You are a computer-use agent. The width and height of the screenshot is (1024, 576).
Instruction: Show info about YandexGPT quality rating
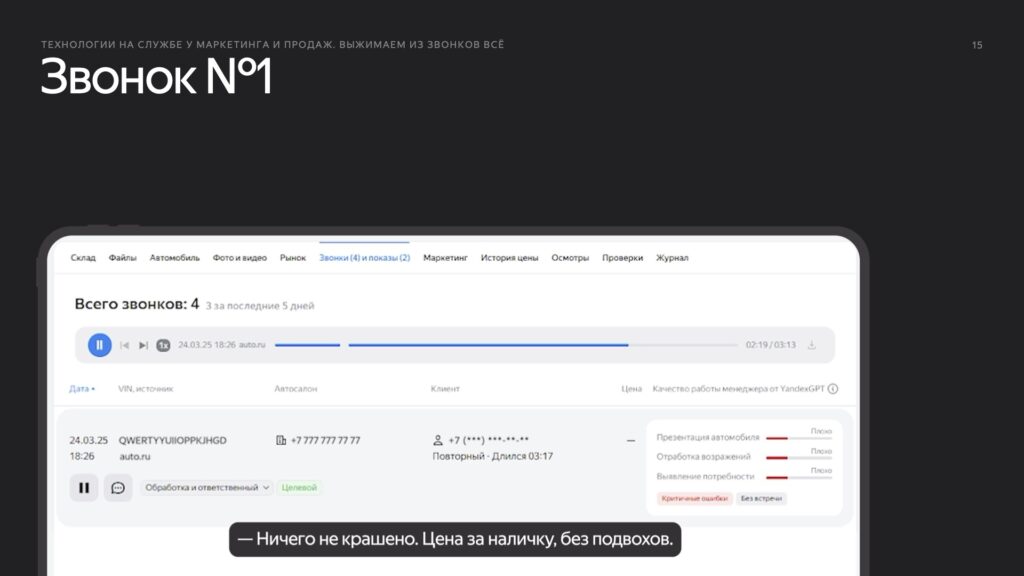(x=833, y=389)
